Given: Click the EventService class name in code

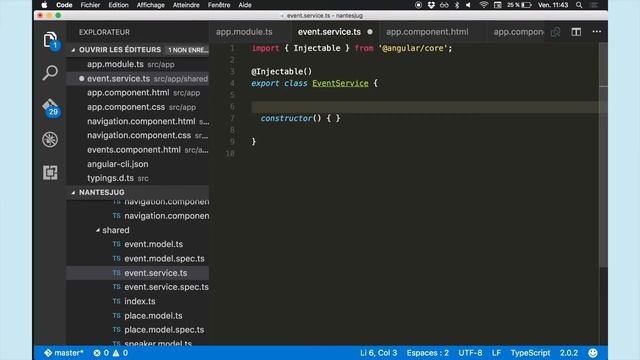Looking at the screenshot, I should pyautogui.click(x=340, y=83).
